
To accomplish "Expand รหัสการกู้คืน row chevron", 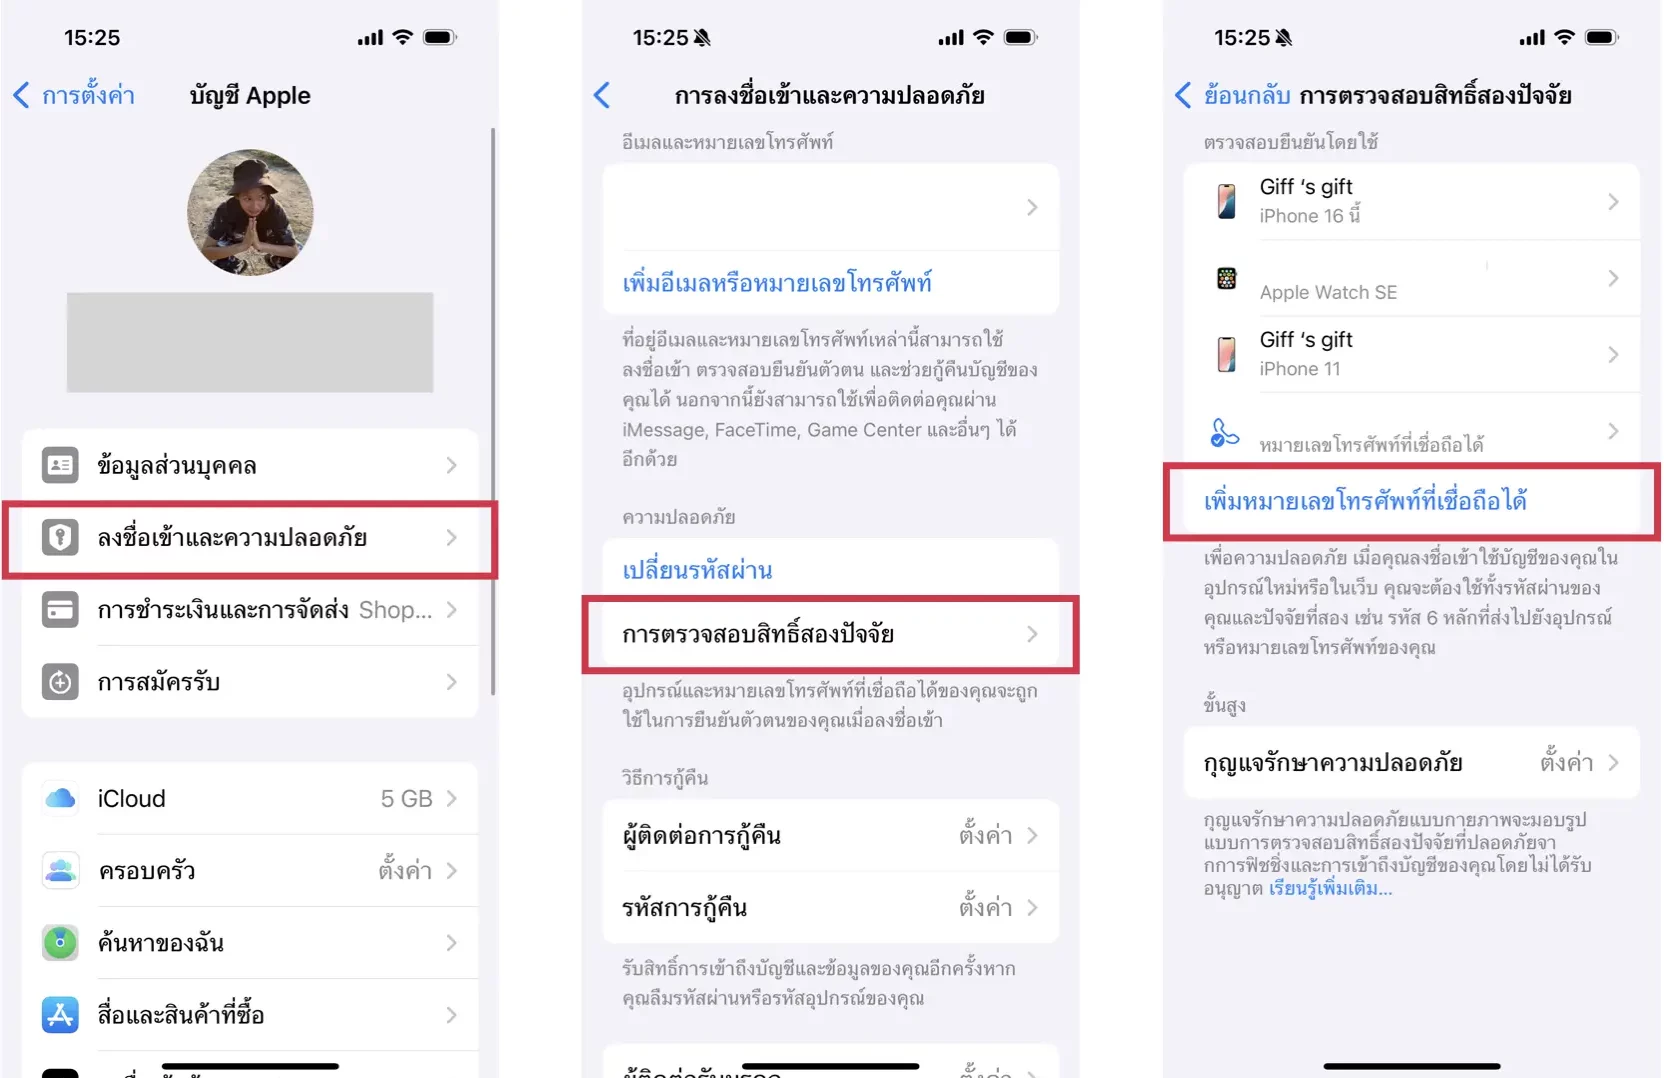I will pos(1033,908).
